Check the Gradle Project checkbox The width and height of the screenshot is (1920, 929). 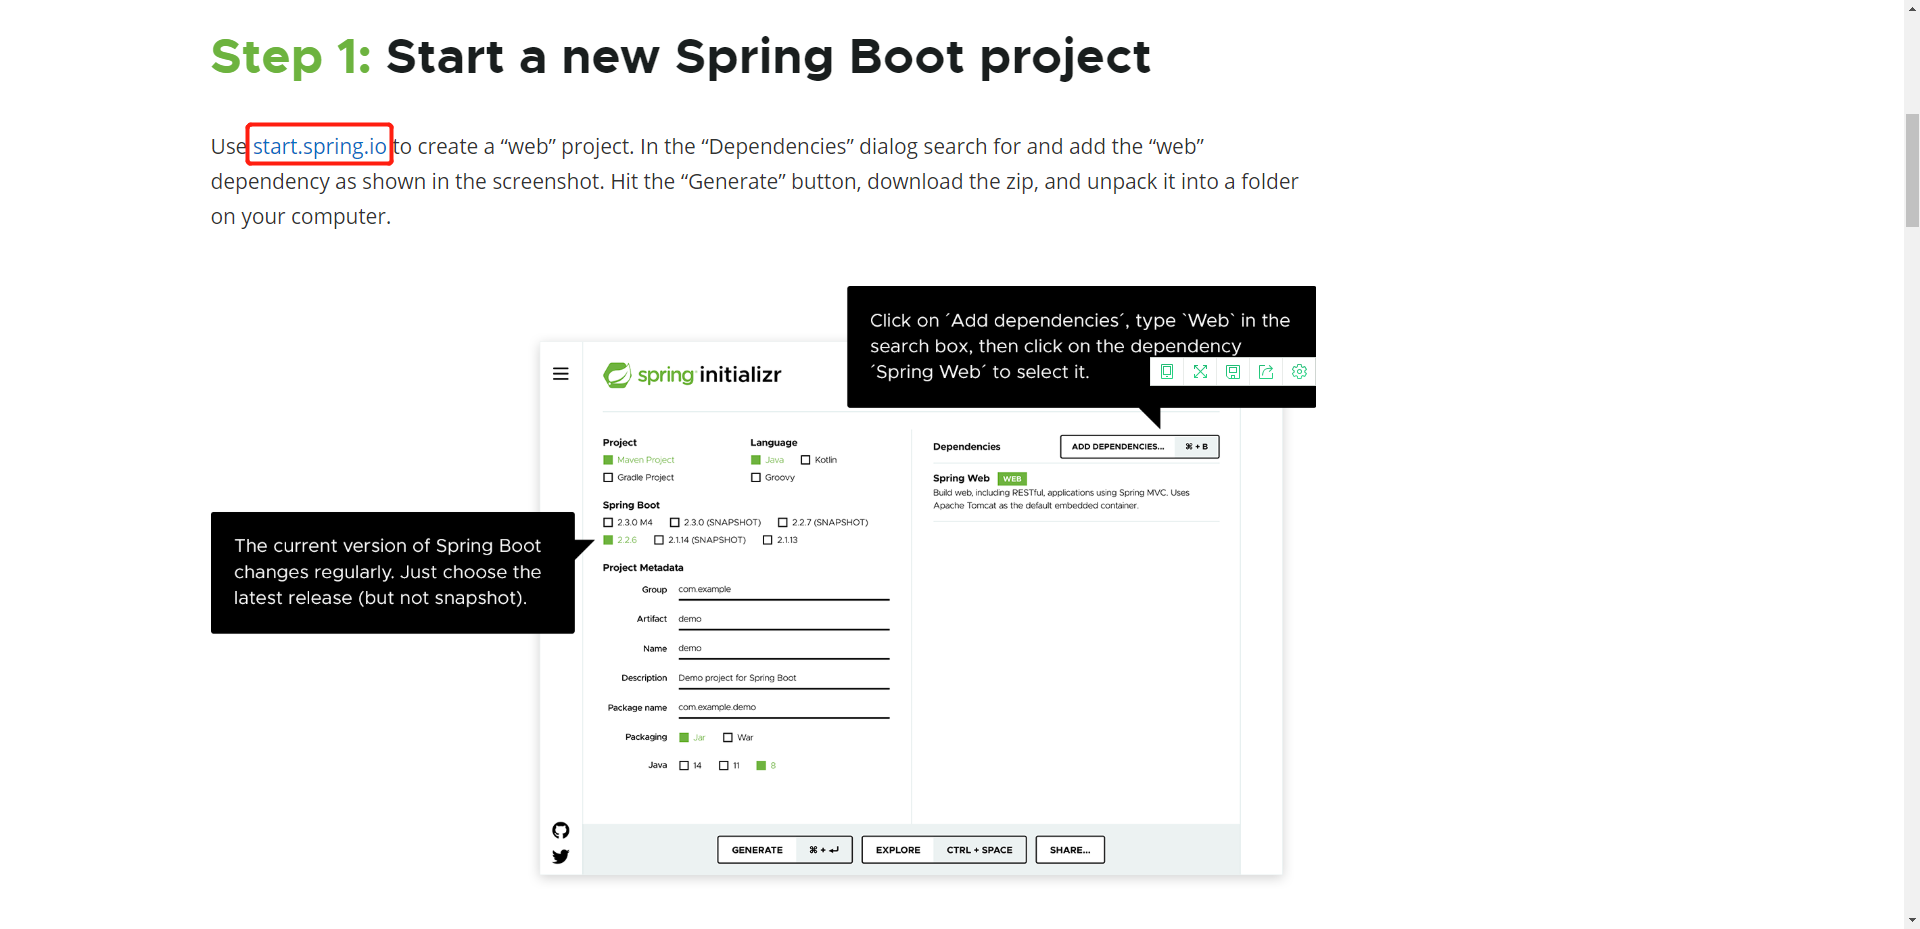tap(608, 478)
